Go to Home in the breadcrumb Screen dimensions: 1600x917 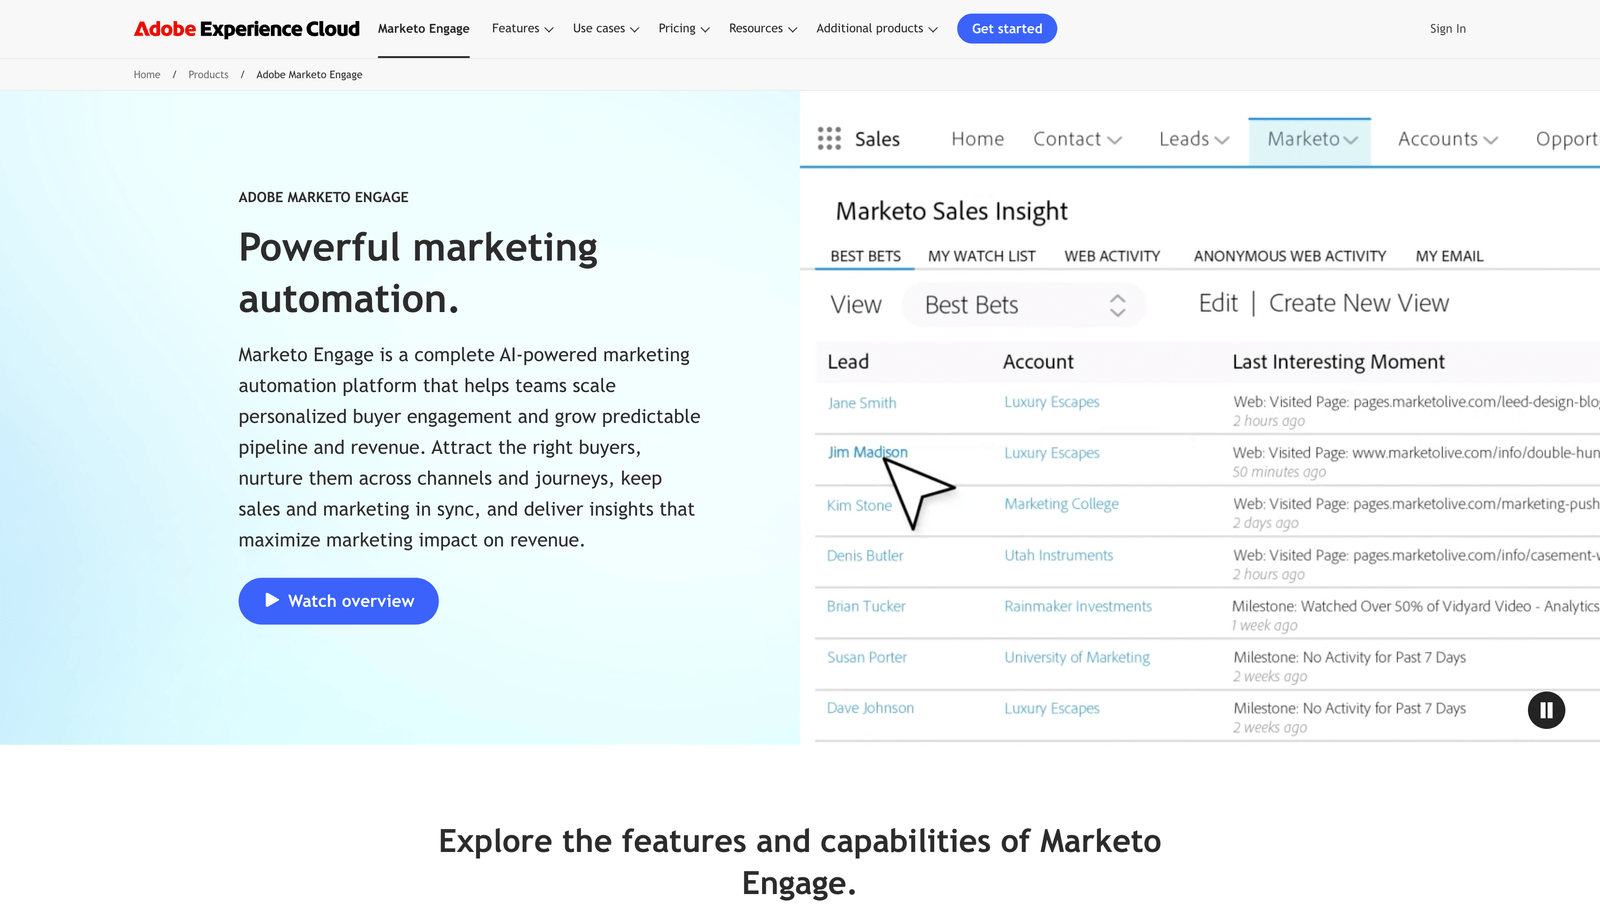point(147,75)
